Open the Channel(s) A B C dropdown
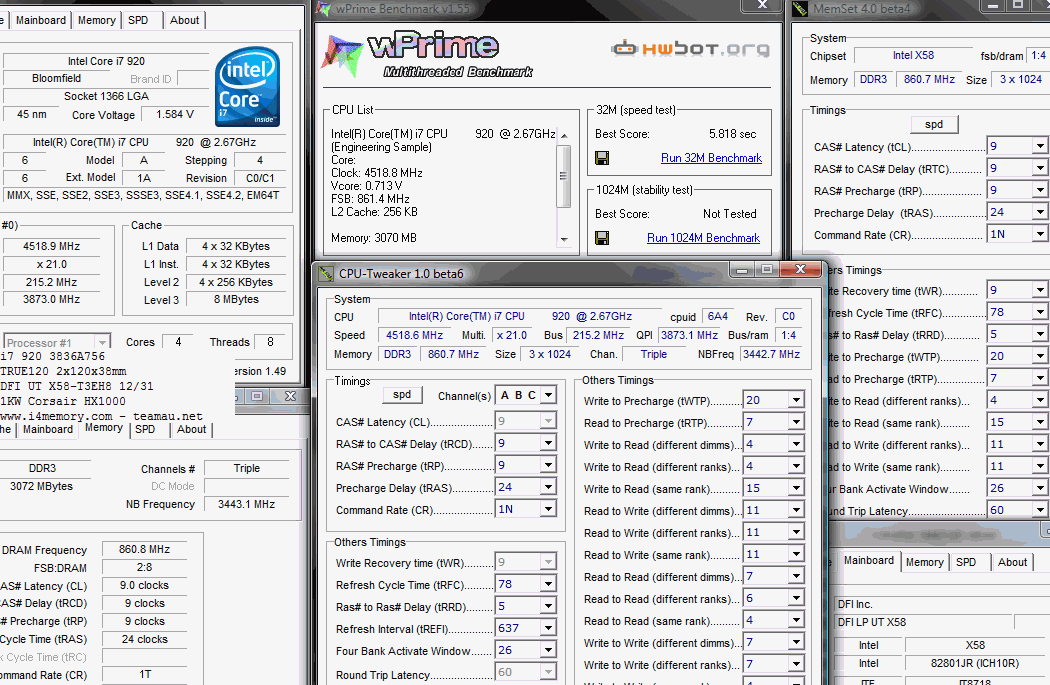This screenshot has height=685, width=1050. (548, 395)
